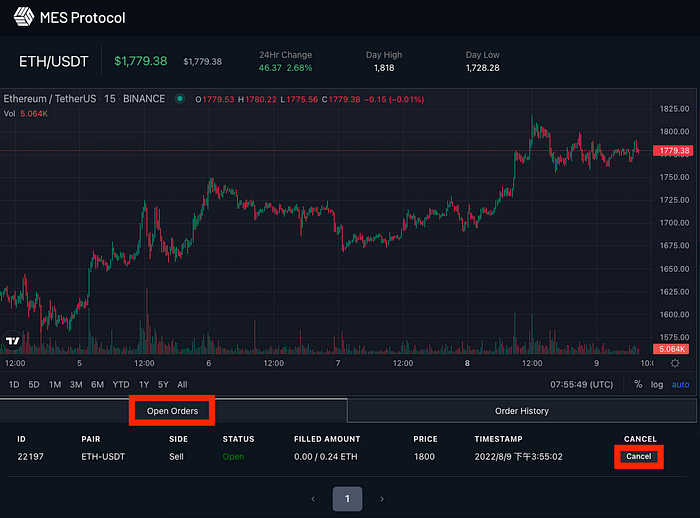Set chart range to 6M
The width and height of the screenshot is (700, 518).
pyautogui.click(x=97, y=384)
